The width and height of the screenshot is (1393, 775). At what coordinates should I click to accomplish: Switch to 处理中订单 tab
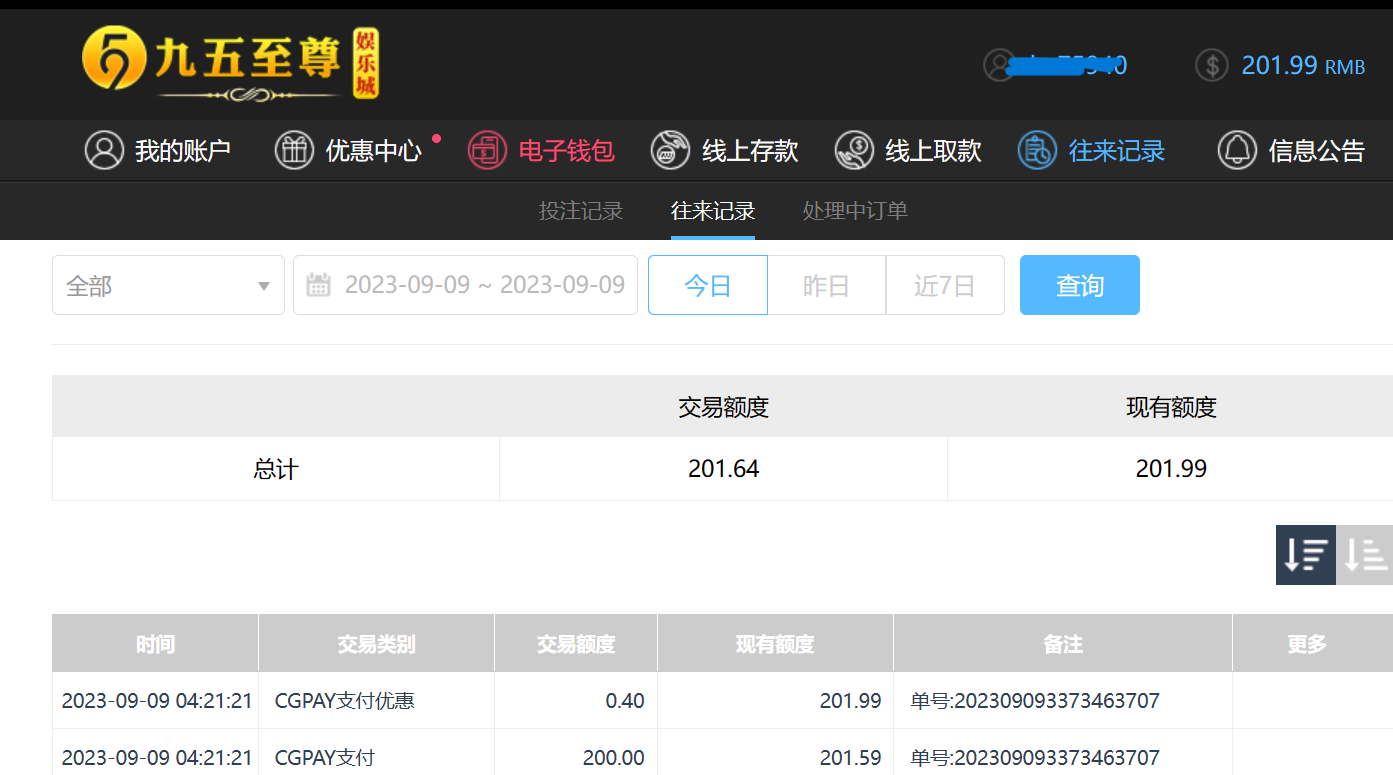coord(855,211)
